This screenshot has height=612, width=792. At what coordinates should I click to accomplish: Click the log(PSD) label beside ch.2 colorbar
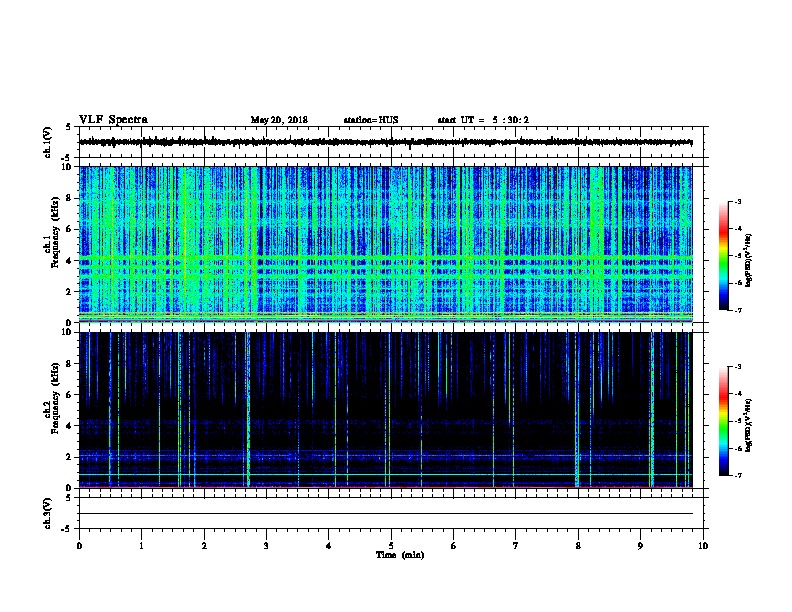748,425
